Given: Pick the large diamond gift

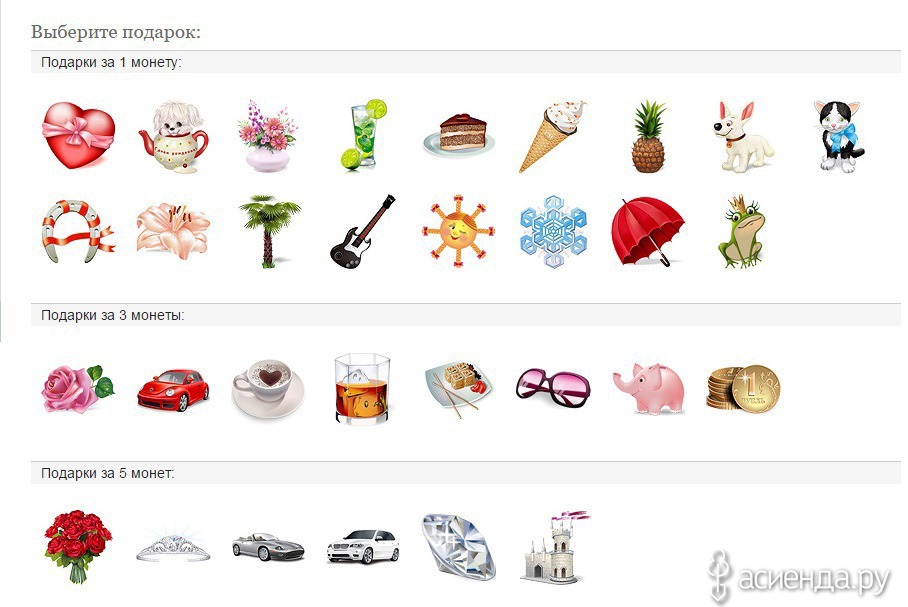Looking at the screenshot, I should point(459,547).
